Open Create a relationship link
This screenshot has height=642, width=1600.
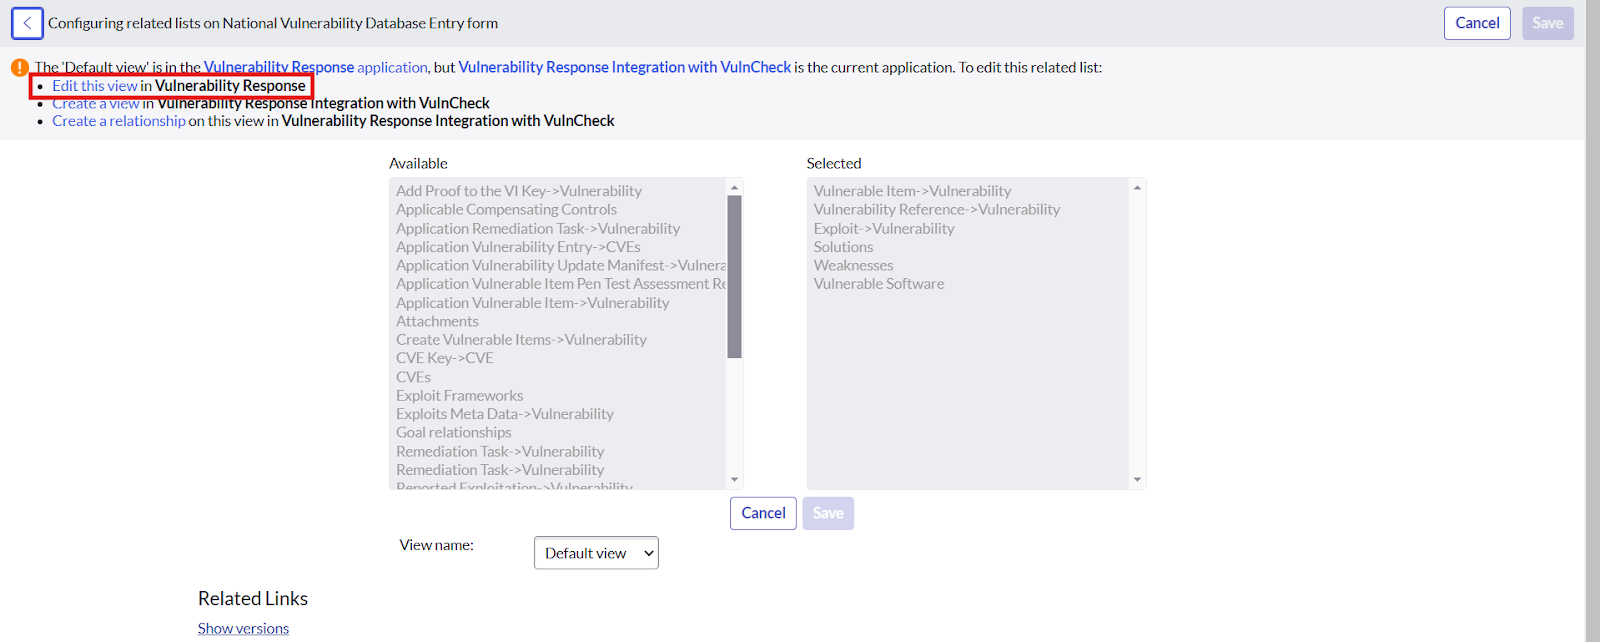[119, 121]
